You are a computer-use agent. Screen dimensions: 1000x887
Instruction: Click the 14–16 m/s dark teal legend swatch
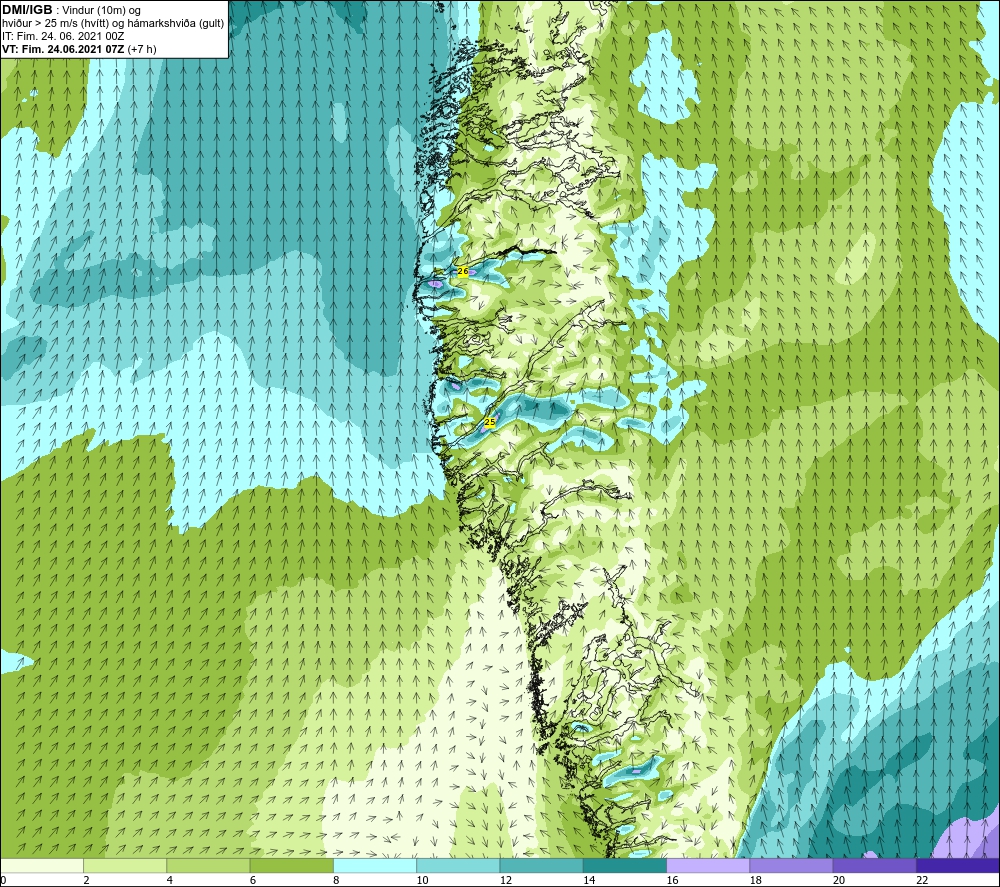point(625,865)
